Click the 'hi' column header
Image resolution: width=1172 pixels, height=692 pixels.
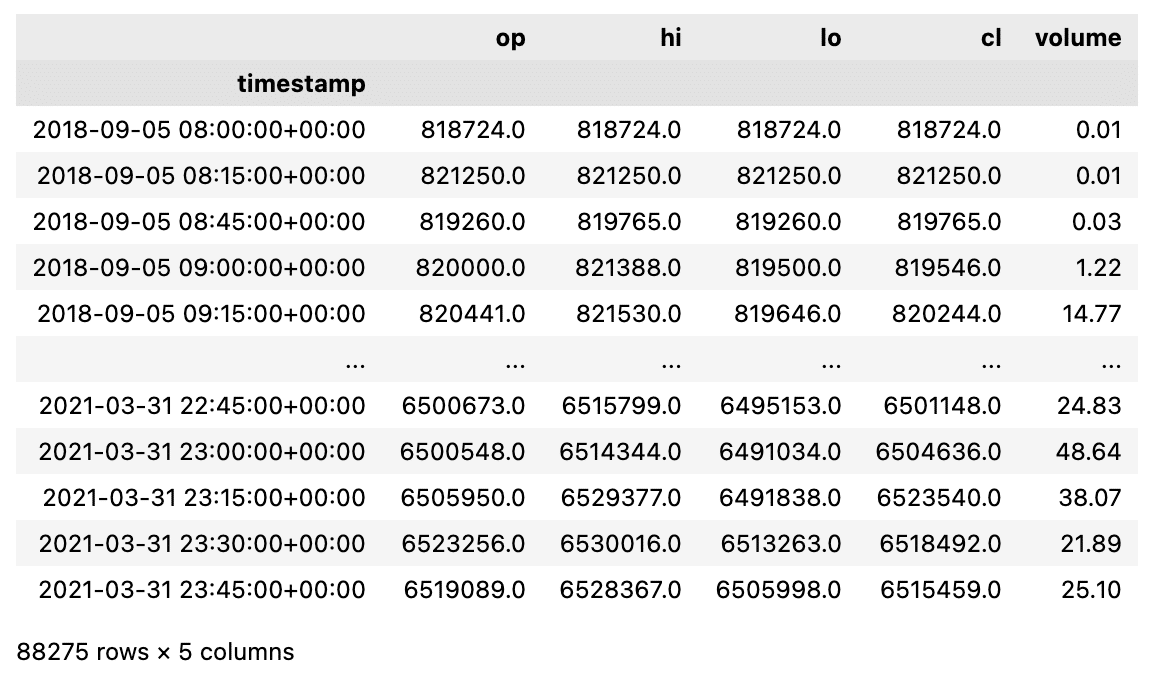(x=669, y=38)
